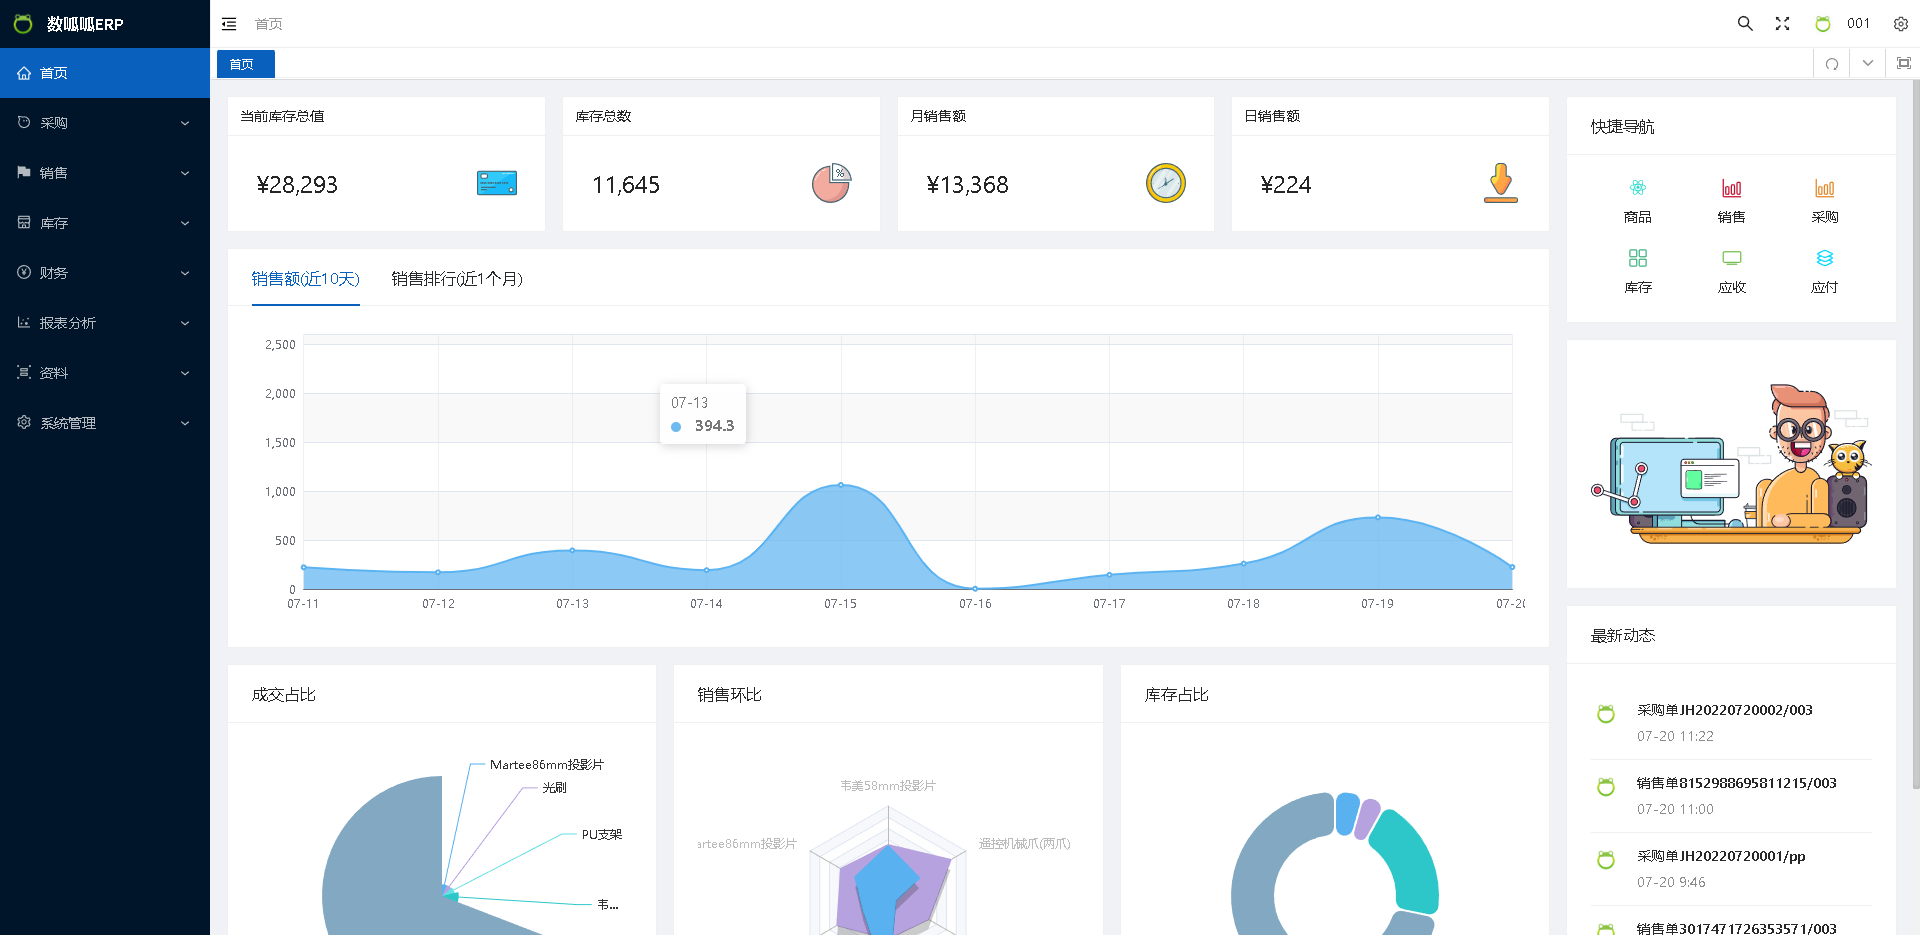Click the 遥控机械爪(两爪) radar label

click(x=1024, y=844)
